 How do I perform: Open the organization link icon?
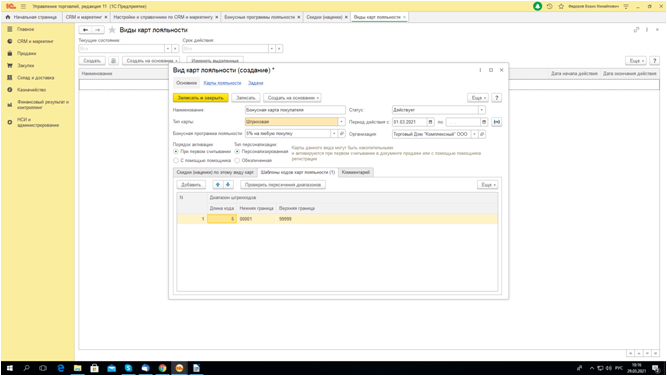(x=482, y=134)
